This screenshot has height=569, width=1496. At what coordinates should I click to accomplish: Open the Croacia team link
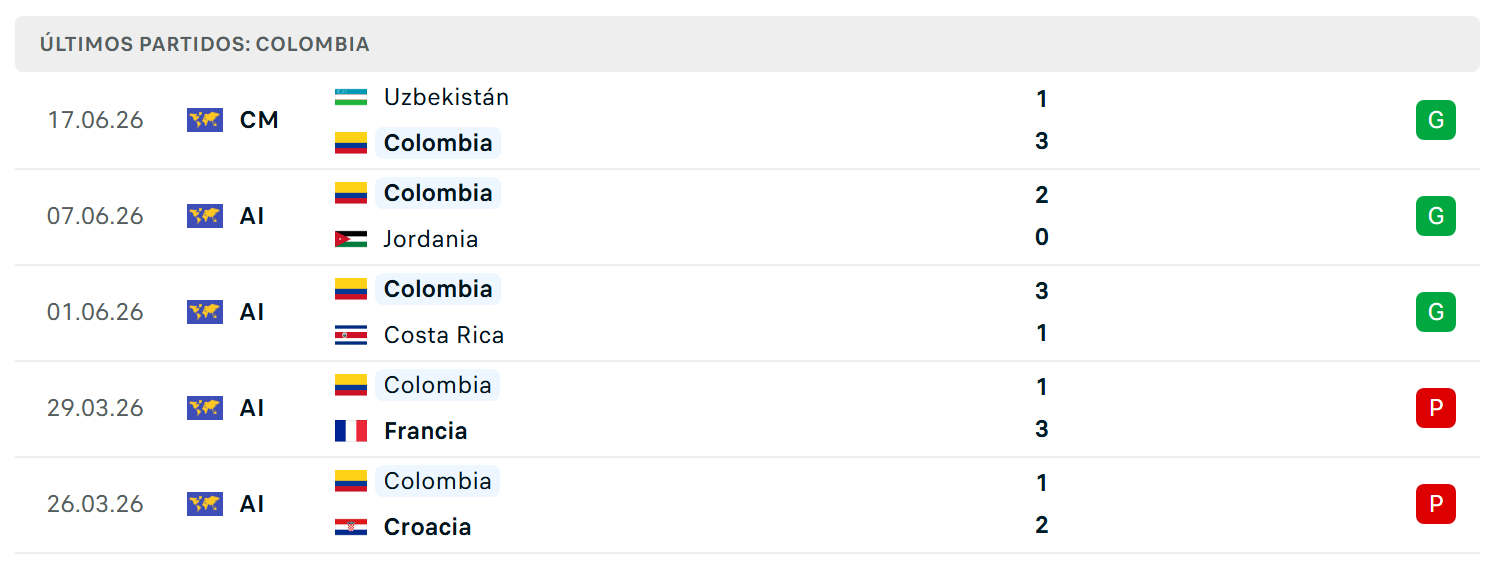pos(428,527)
